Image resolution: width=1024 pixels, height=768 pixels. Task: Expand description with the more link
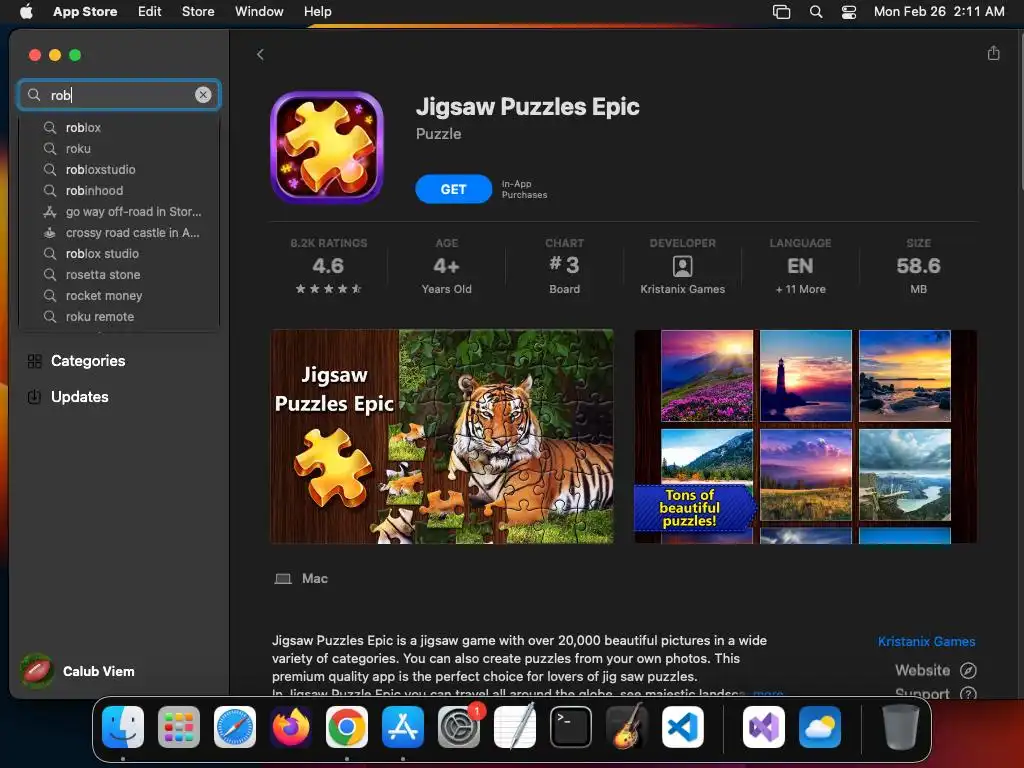768,694
